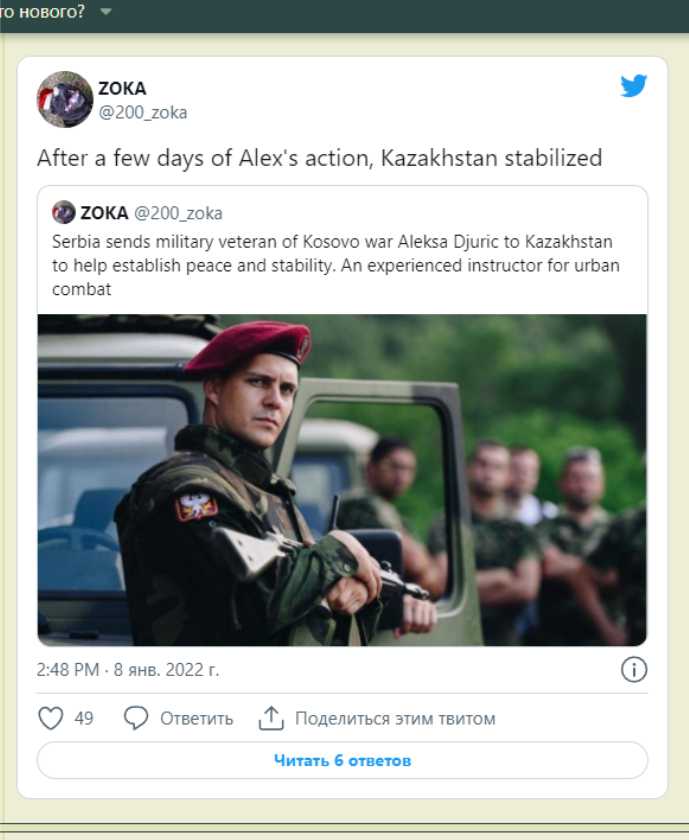This screenshot has width=689, height=840.
Task: Click ZOKA's large profile avatar
Action: [65, 99]
